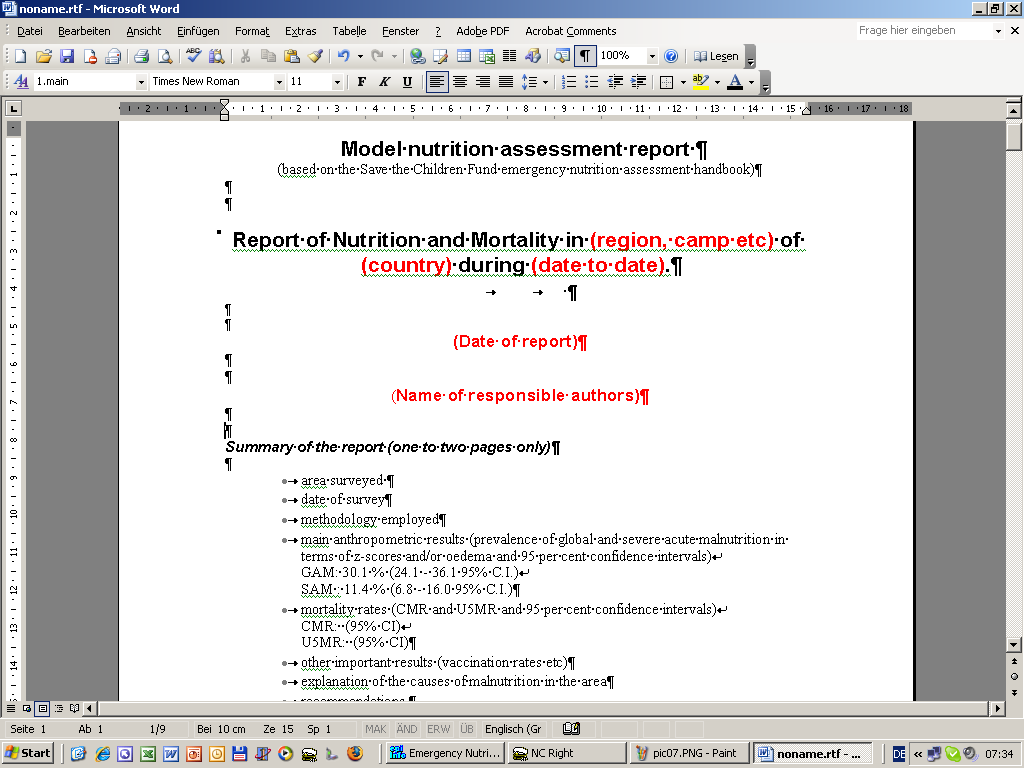Click the Undo arrow icon
Image resolution: width=1024 pixels, height=768 pixels.
click(x=344, y=56)
